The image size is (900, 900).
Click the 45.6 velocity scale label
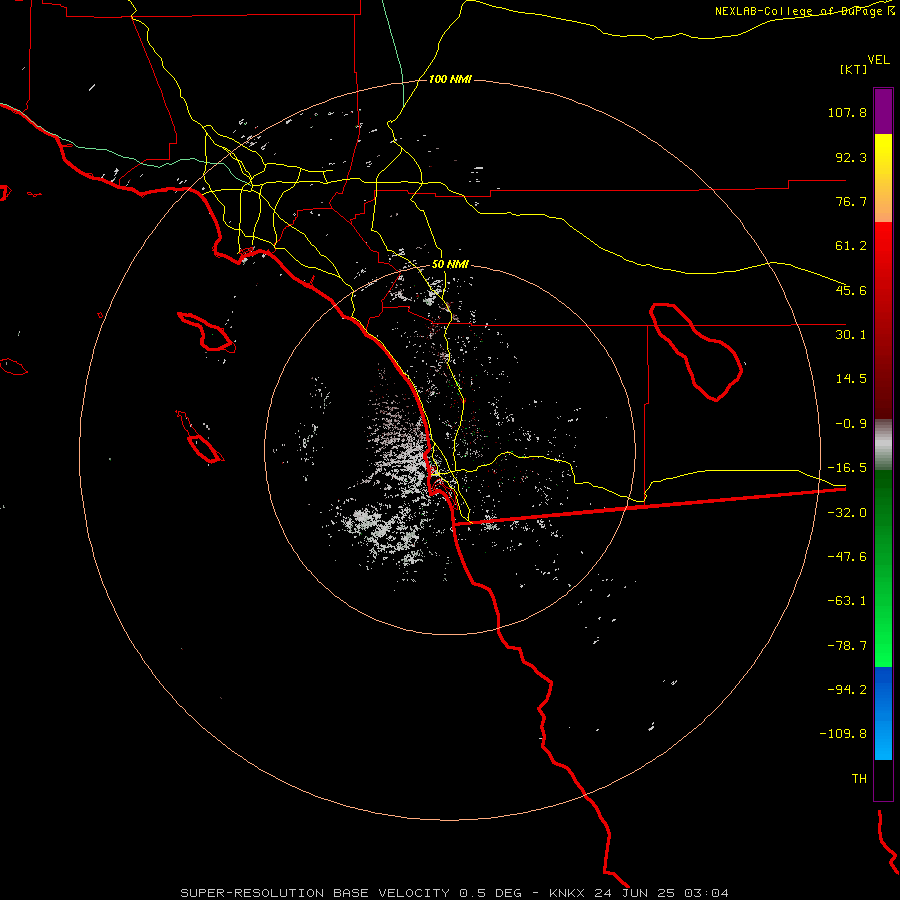tap(851, 290)
